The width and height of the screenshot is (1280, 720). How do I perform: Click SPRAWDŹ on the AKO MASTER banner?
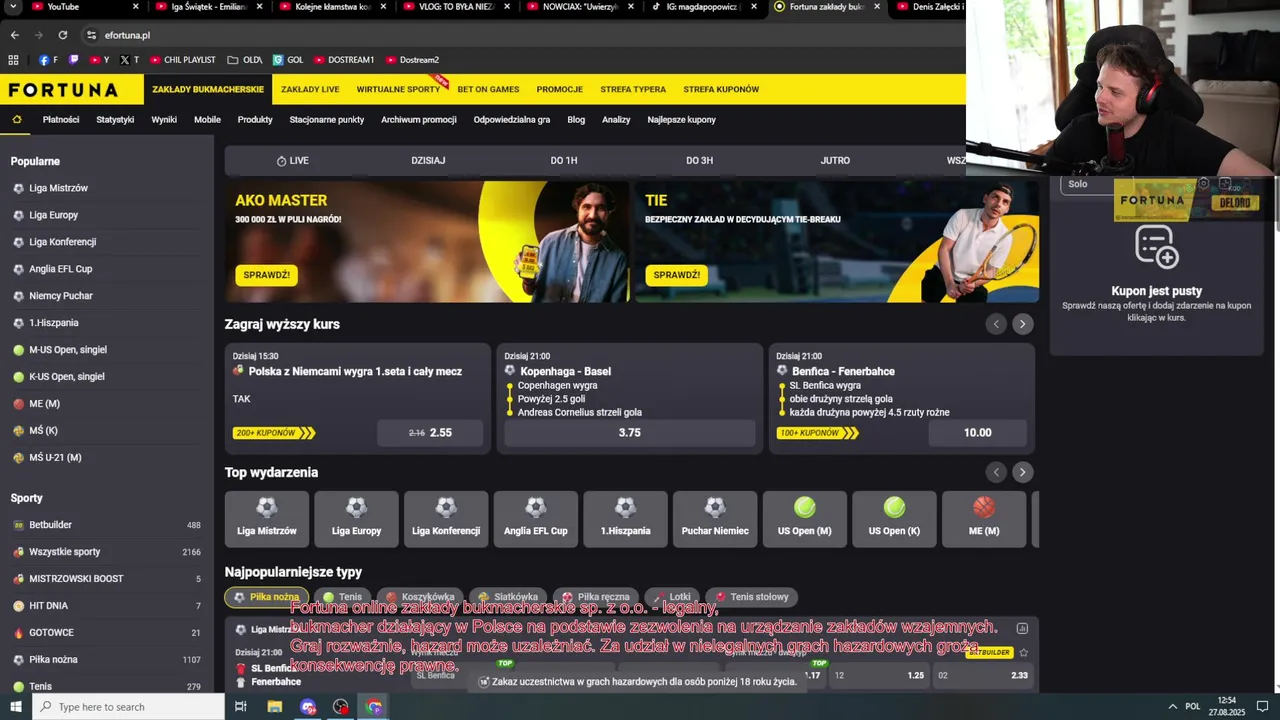tap(266, 275)
